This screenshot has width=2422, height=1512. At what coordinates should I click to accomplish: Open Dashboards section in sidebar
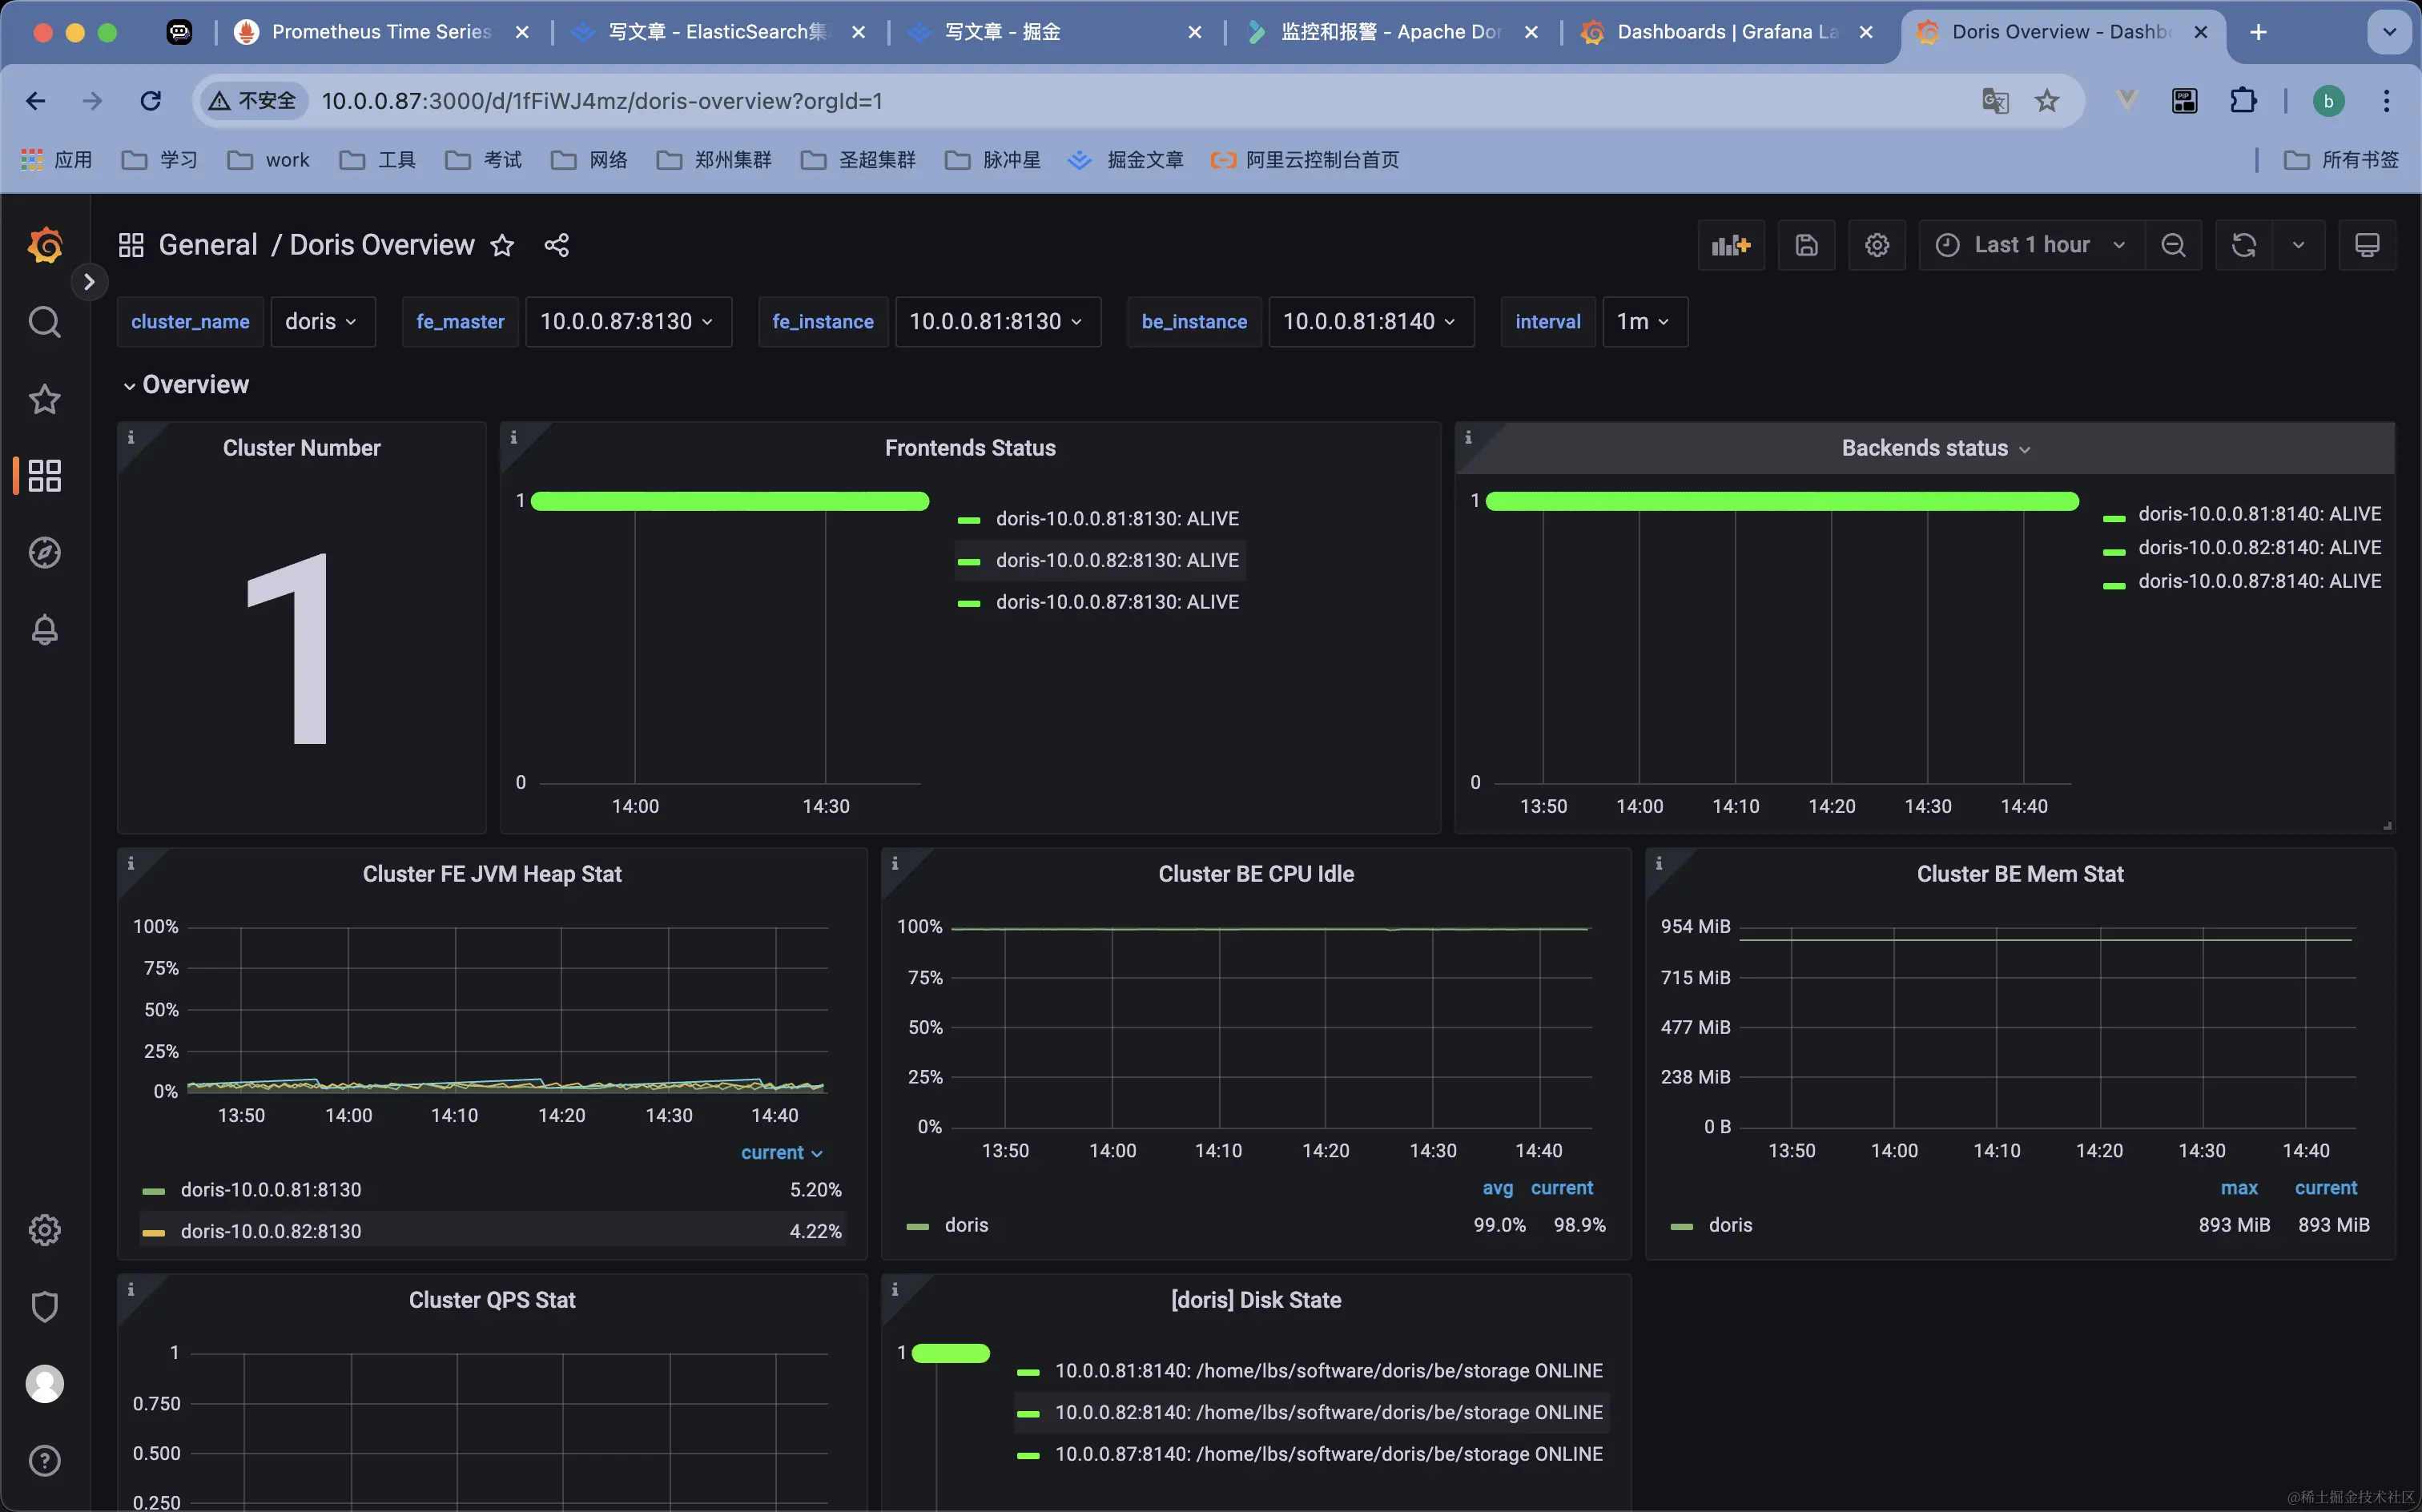pos(44,476)
